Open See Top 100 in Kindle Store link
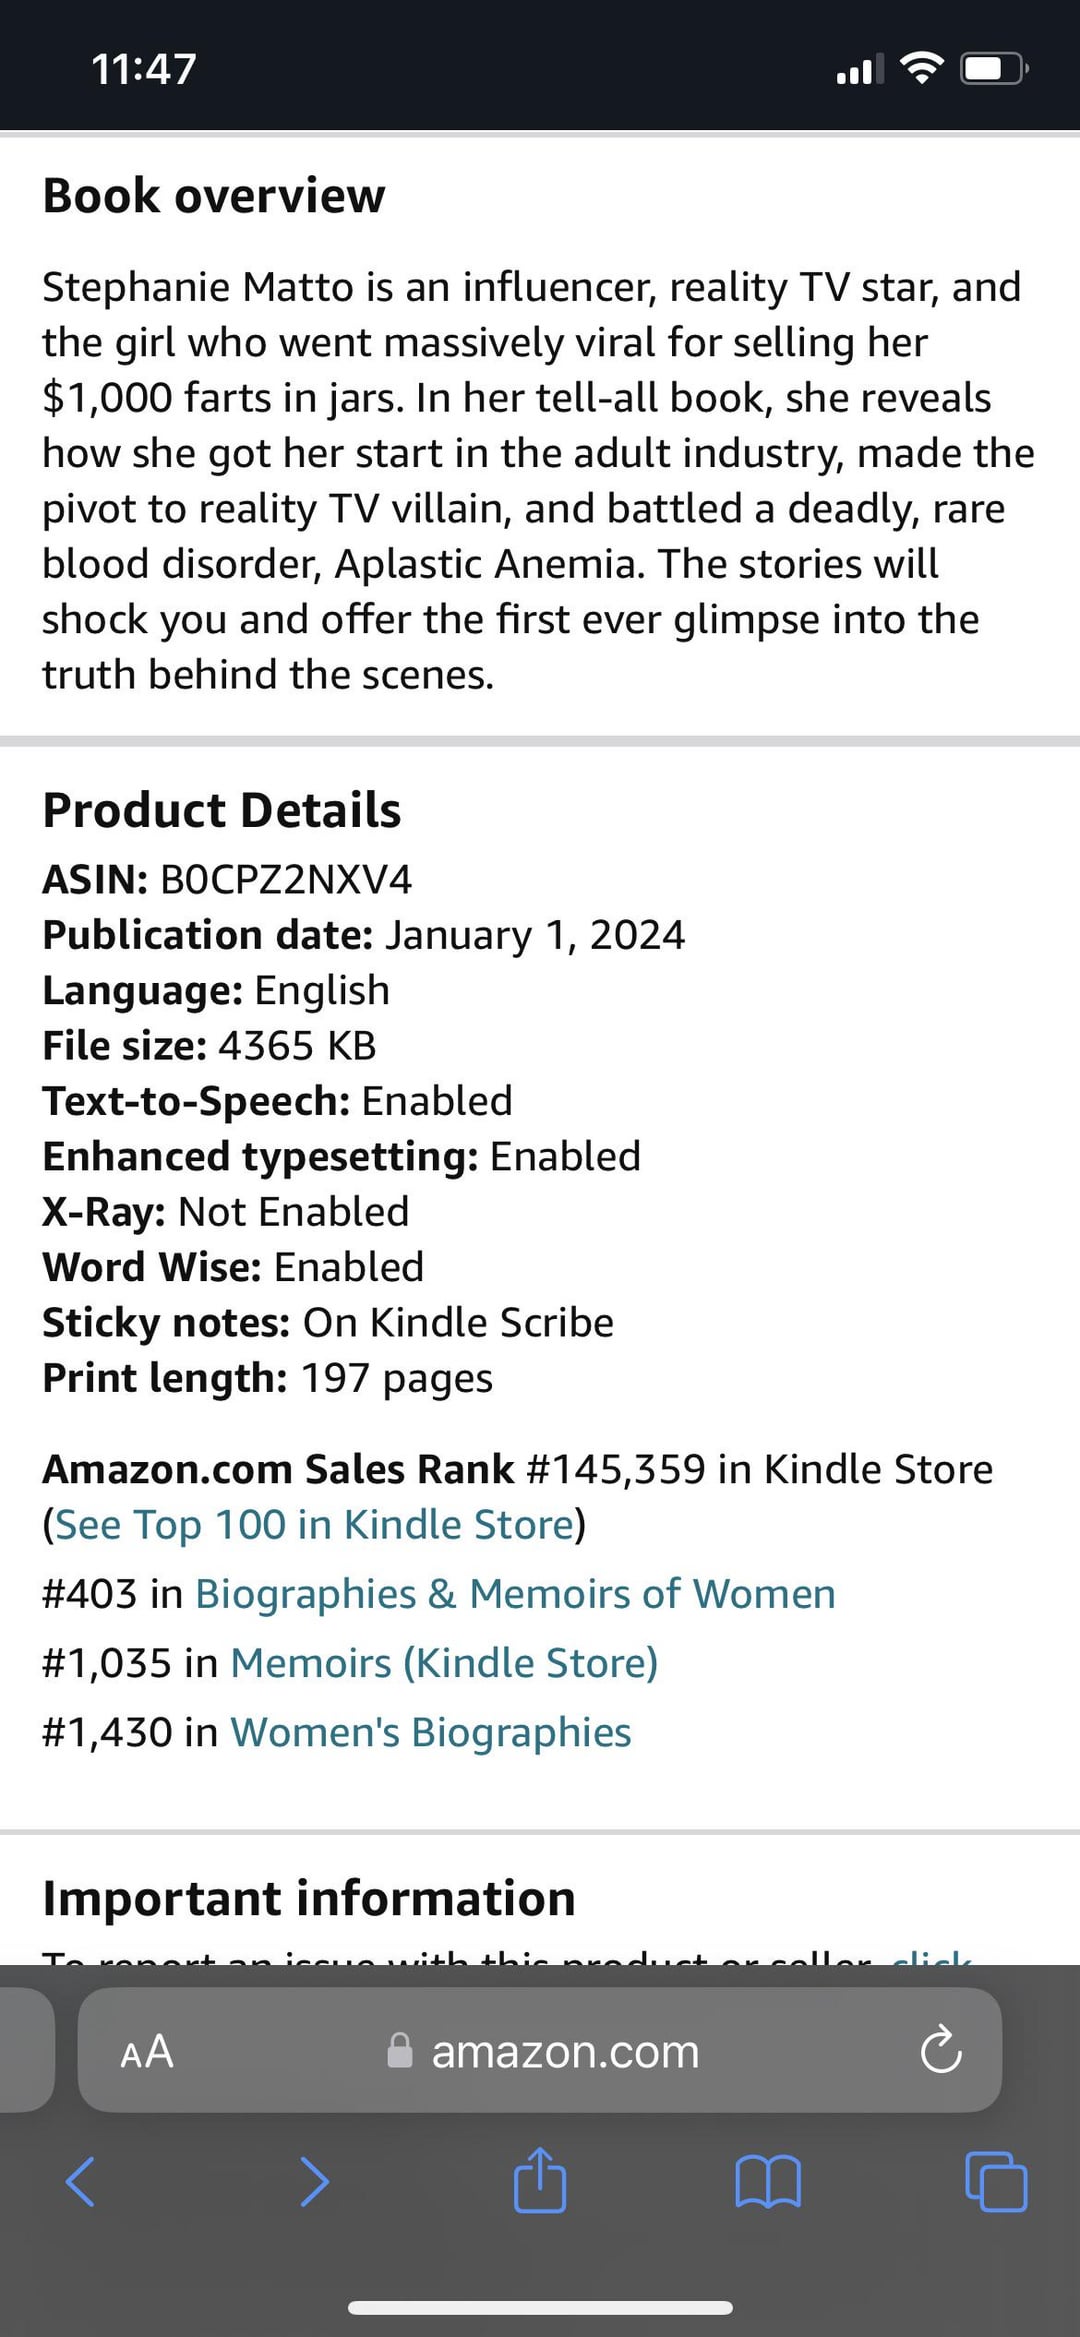This screenshot has height=2337, width=1080. click(x=314, y=1525)
